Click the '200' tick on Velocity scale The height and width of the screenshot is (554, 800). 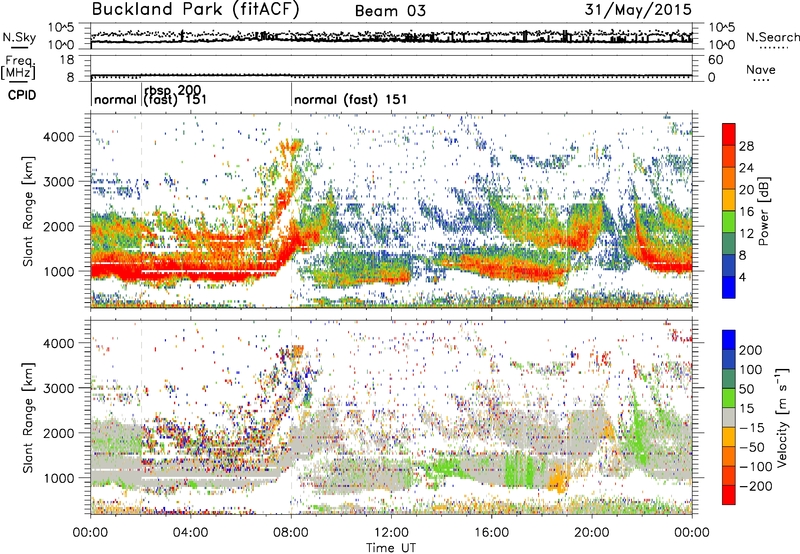751,350
